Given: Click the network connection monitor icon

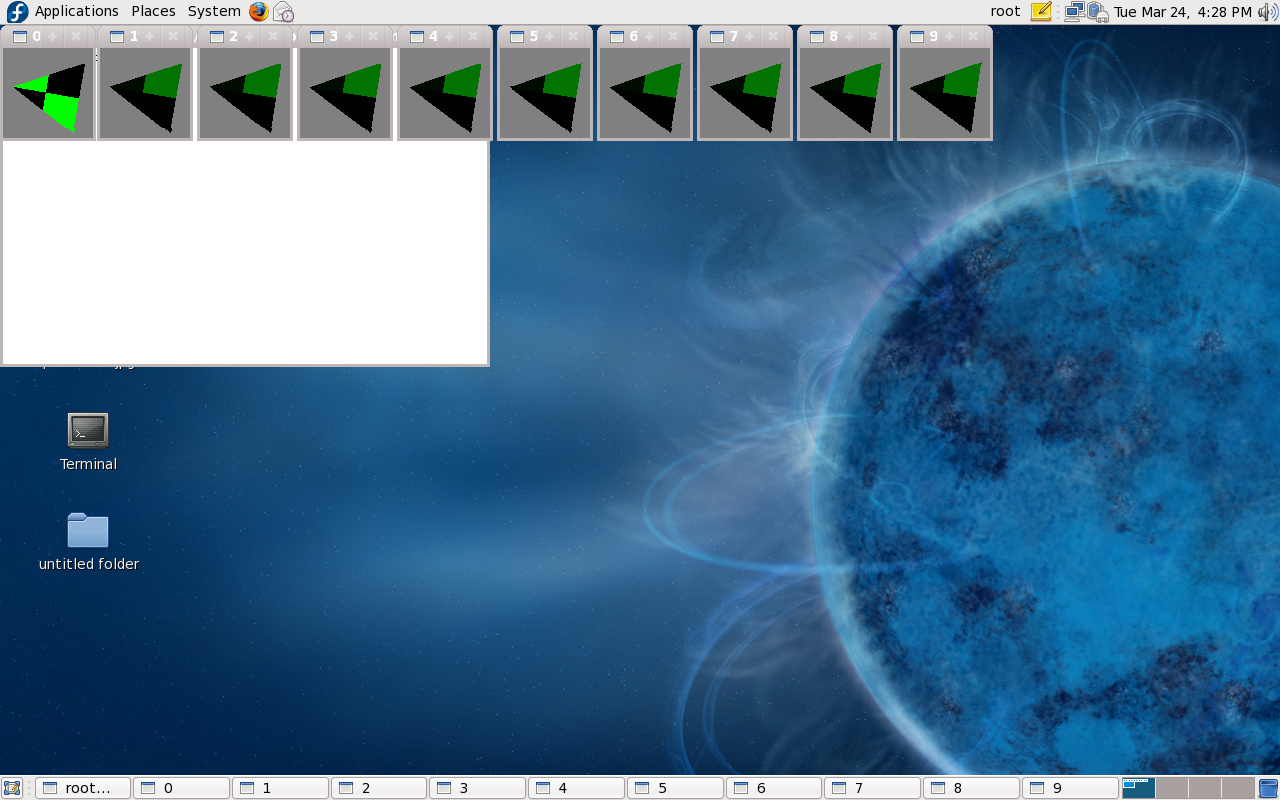Looking at the screenshot, I should coord(1074,11).
